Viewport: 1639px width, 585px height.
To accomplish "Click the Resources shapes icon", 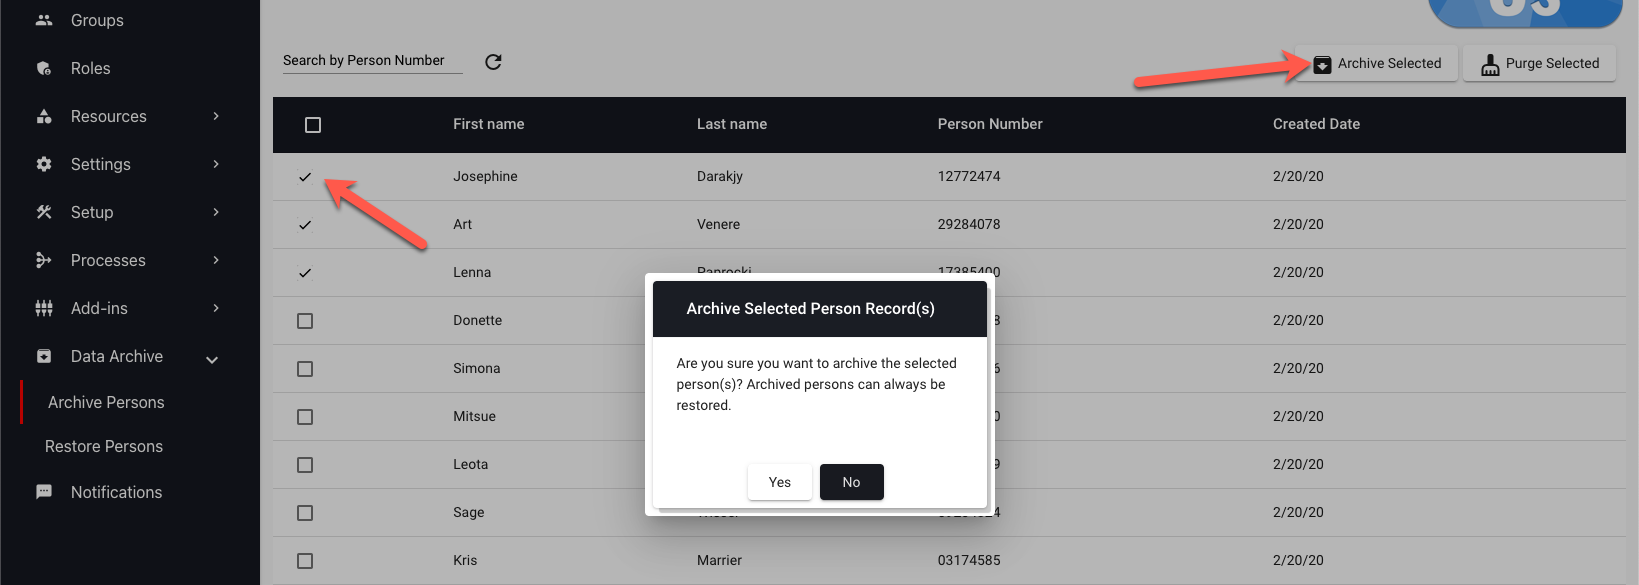I will point(44,116).
